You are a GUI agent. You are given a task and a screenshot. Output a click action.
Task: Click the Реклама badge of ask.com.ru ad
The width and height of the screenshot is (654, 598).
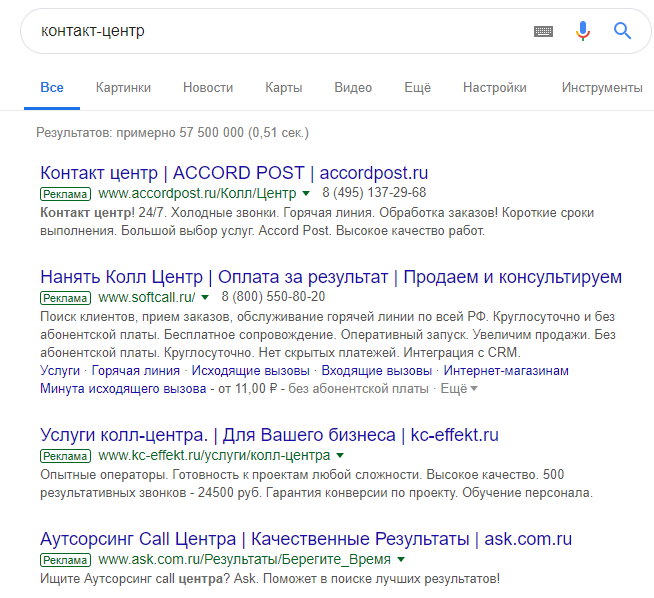click(x=65, y=560)
